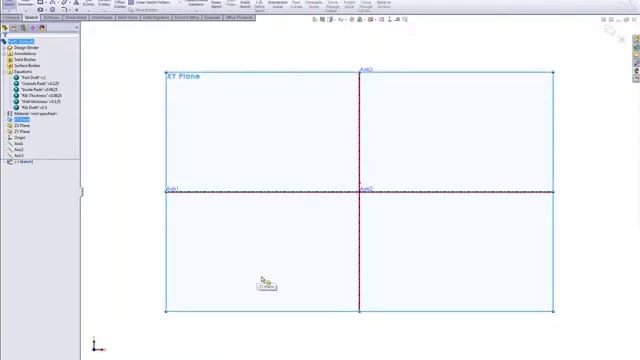Select Surface Bodies folder in tree
Viewport: 640px width, 360px height.
(x=27, y=66)
